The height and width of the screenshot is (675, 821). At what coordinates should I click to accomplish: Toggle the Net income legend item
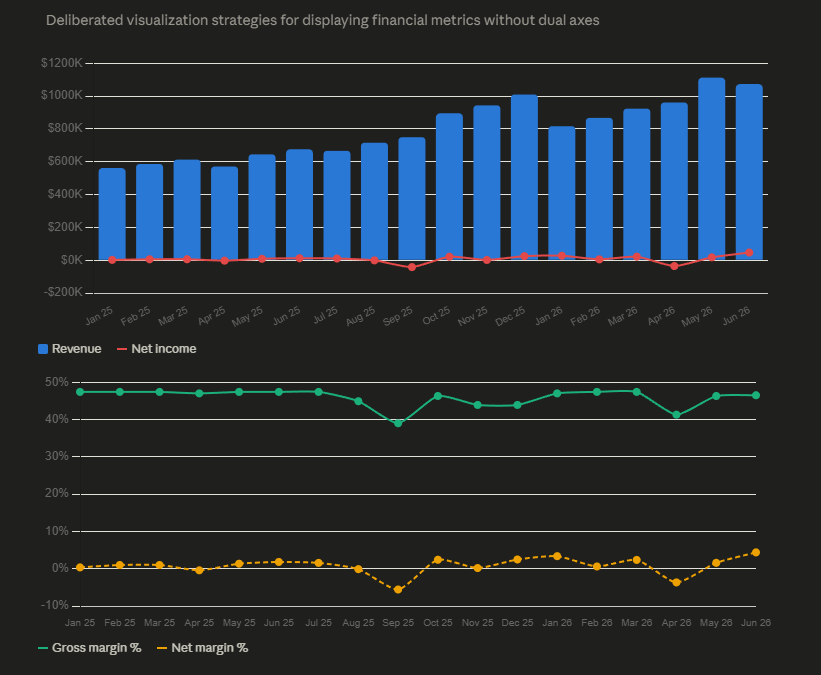(157, 349)
